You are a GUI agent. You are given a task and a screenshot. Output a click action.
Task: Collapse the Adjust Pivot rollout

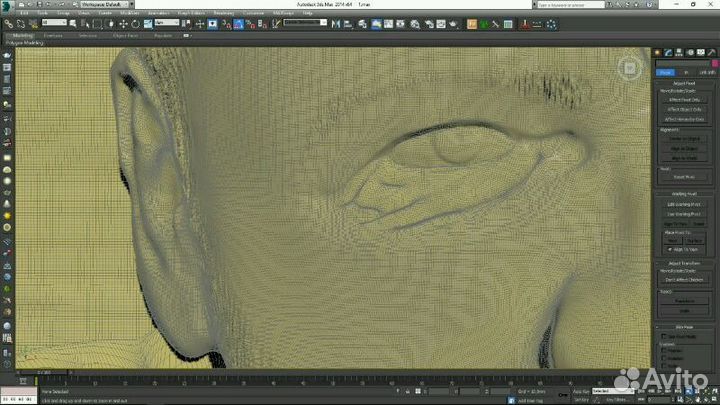684,83
